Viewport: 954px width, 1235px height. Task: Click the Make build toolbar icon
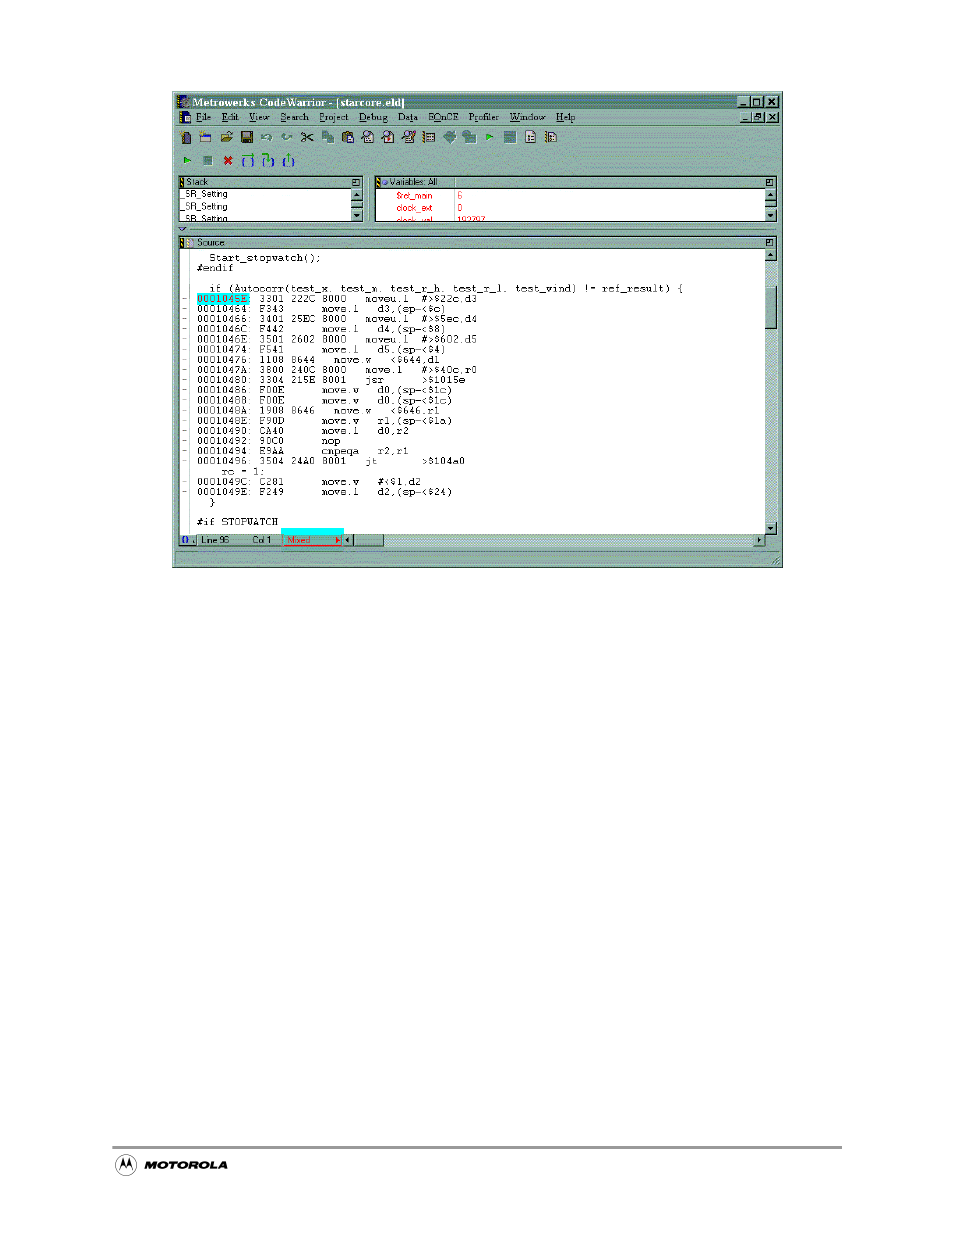(469, 137)
